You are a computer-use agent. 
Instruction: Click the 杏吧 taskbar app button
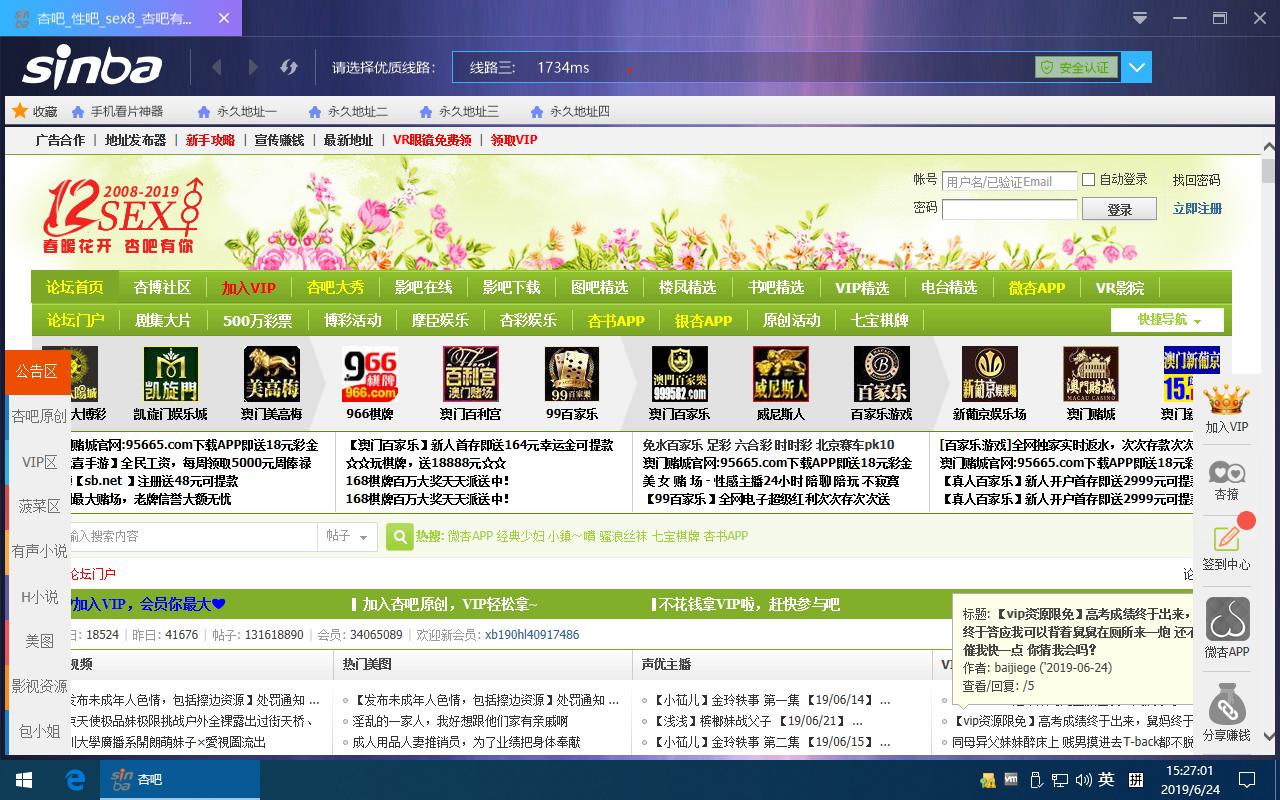click(180, 780)
